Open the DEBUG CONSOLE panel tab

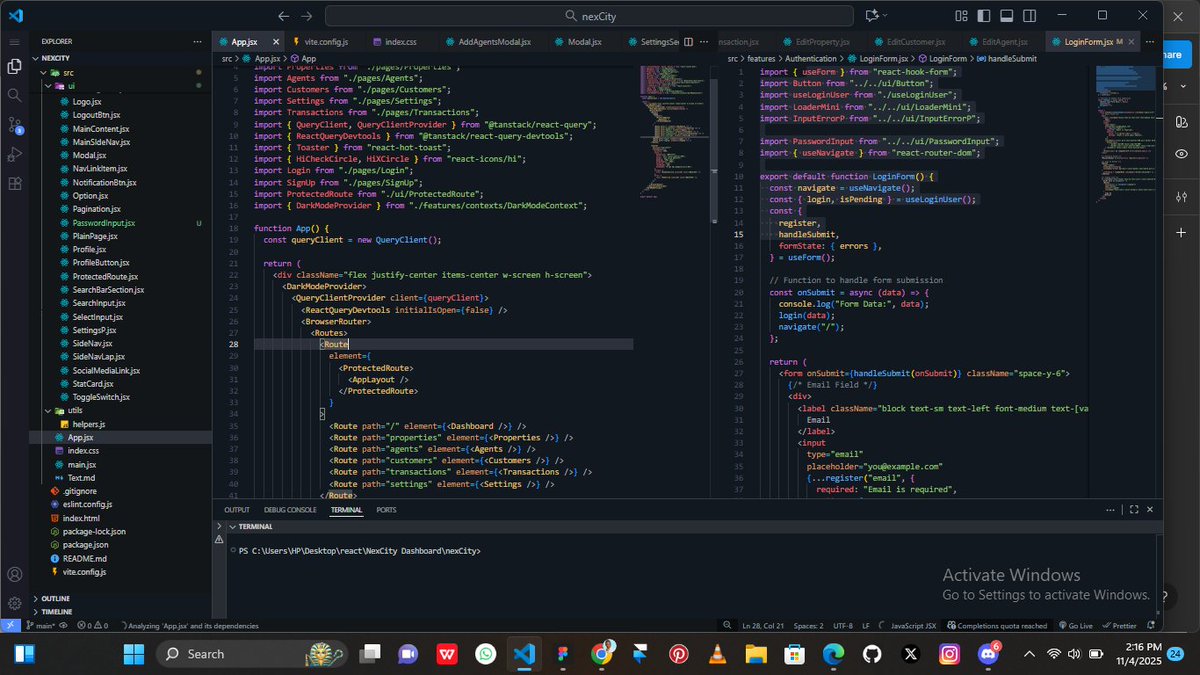(290, 510)
